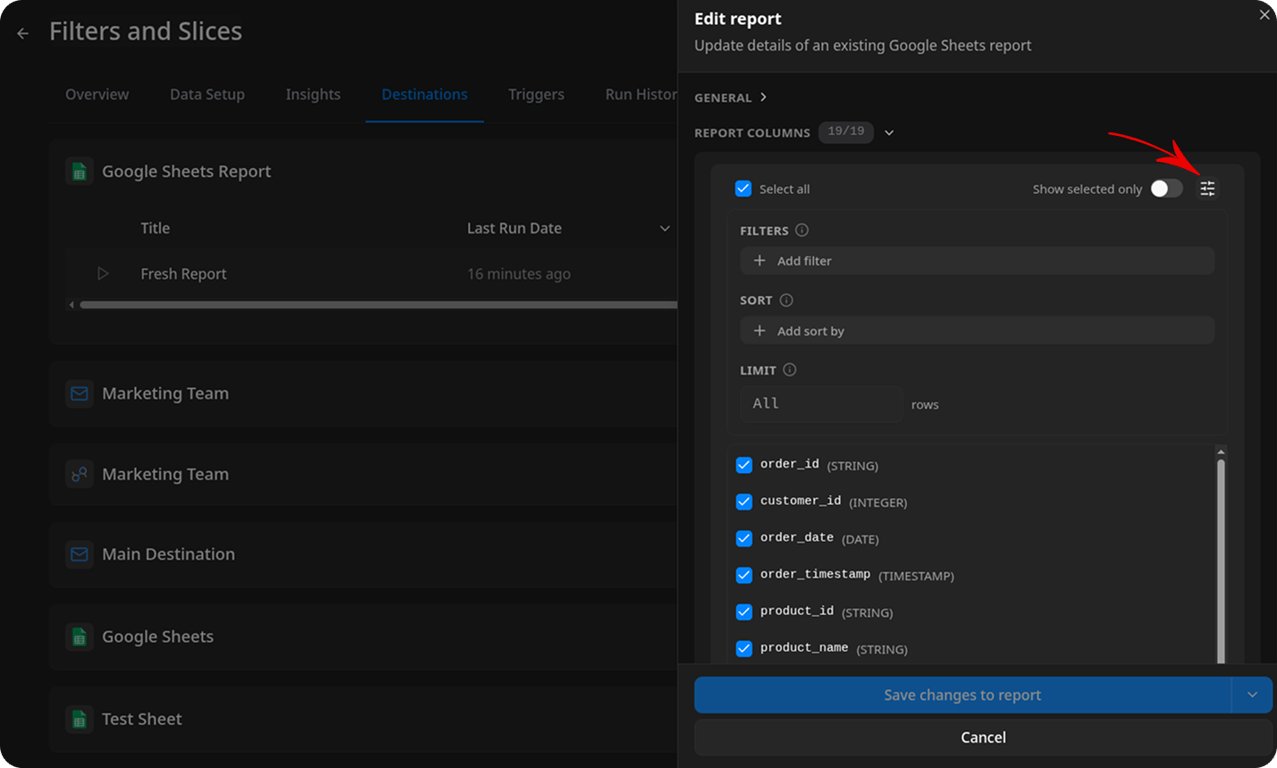Click the columns list scroll-up arrow

click(x=1221, y=452)
